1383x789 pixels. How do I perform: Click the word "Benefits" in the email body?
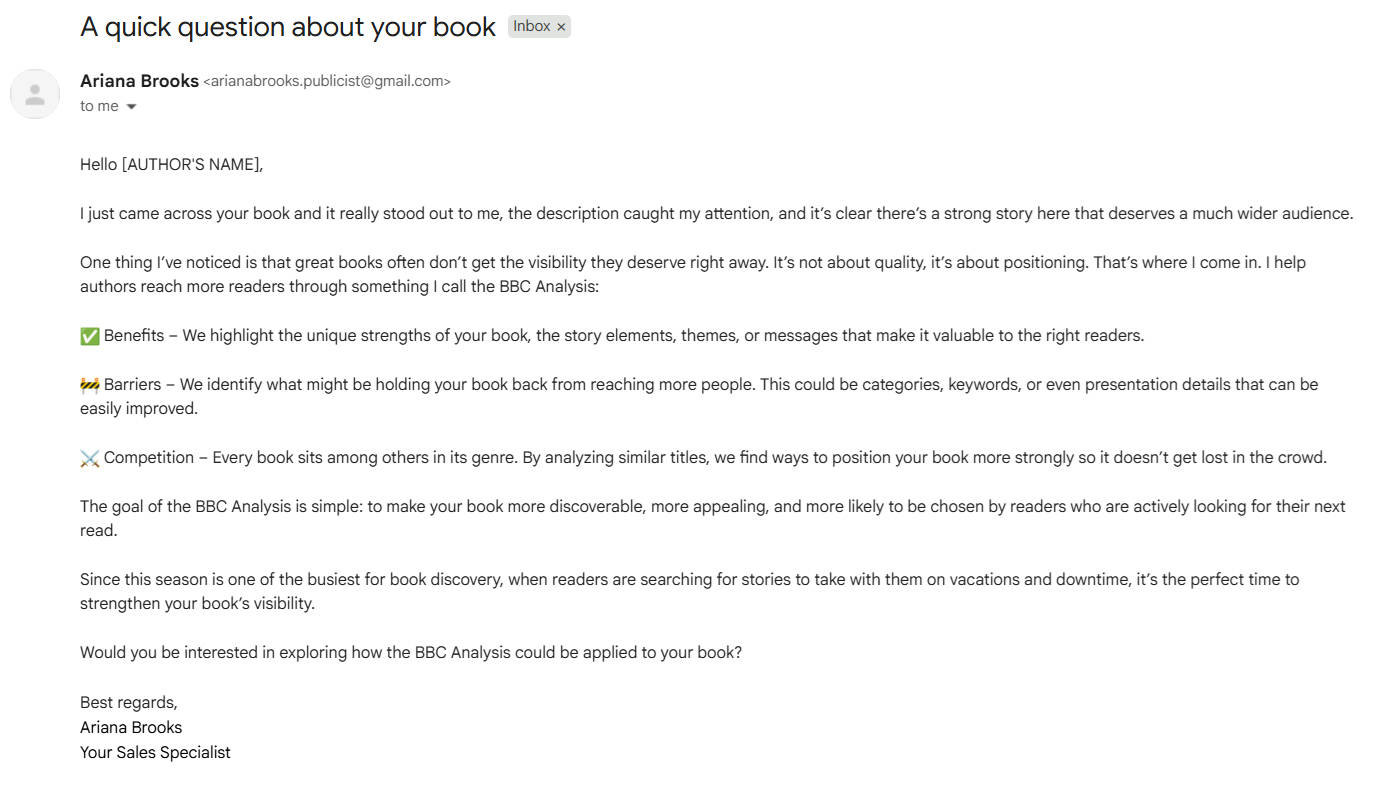[x=134, y=336]
